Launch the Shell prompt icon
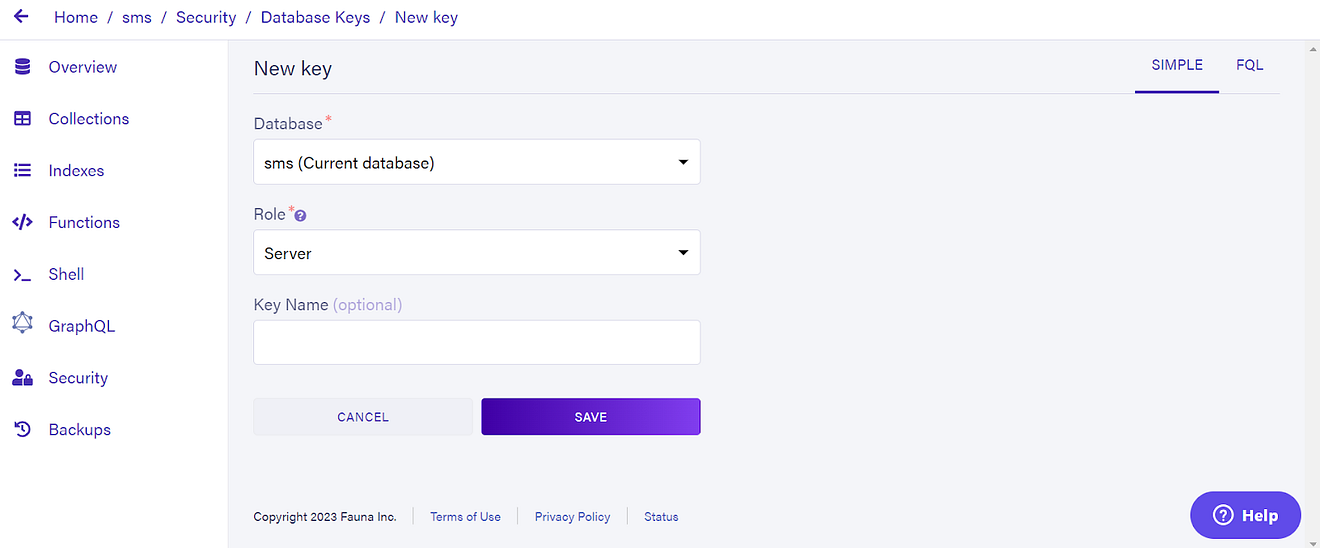Screen dimensions: 1320x548 click(22, 275)
